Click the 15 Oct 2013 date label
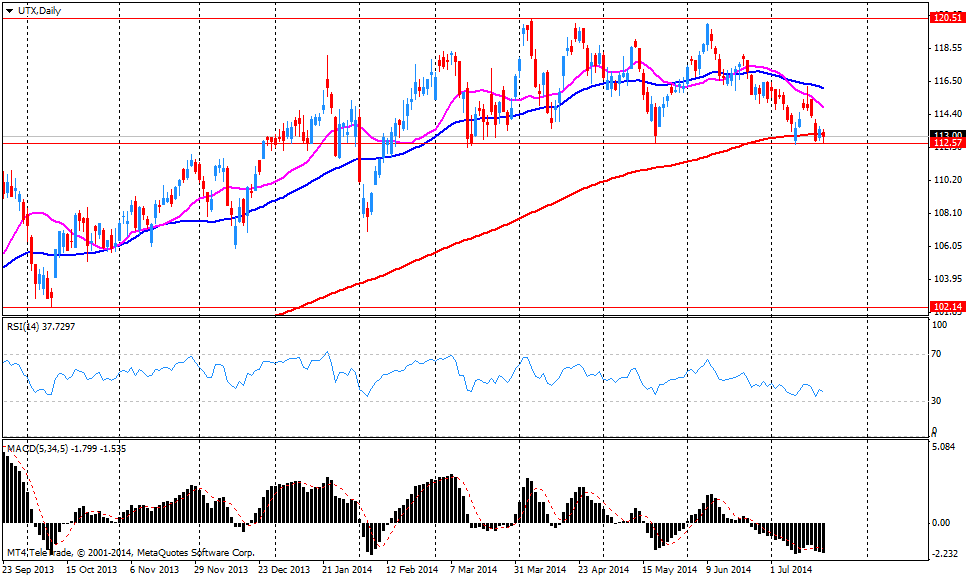 [91, 569]
